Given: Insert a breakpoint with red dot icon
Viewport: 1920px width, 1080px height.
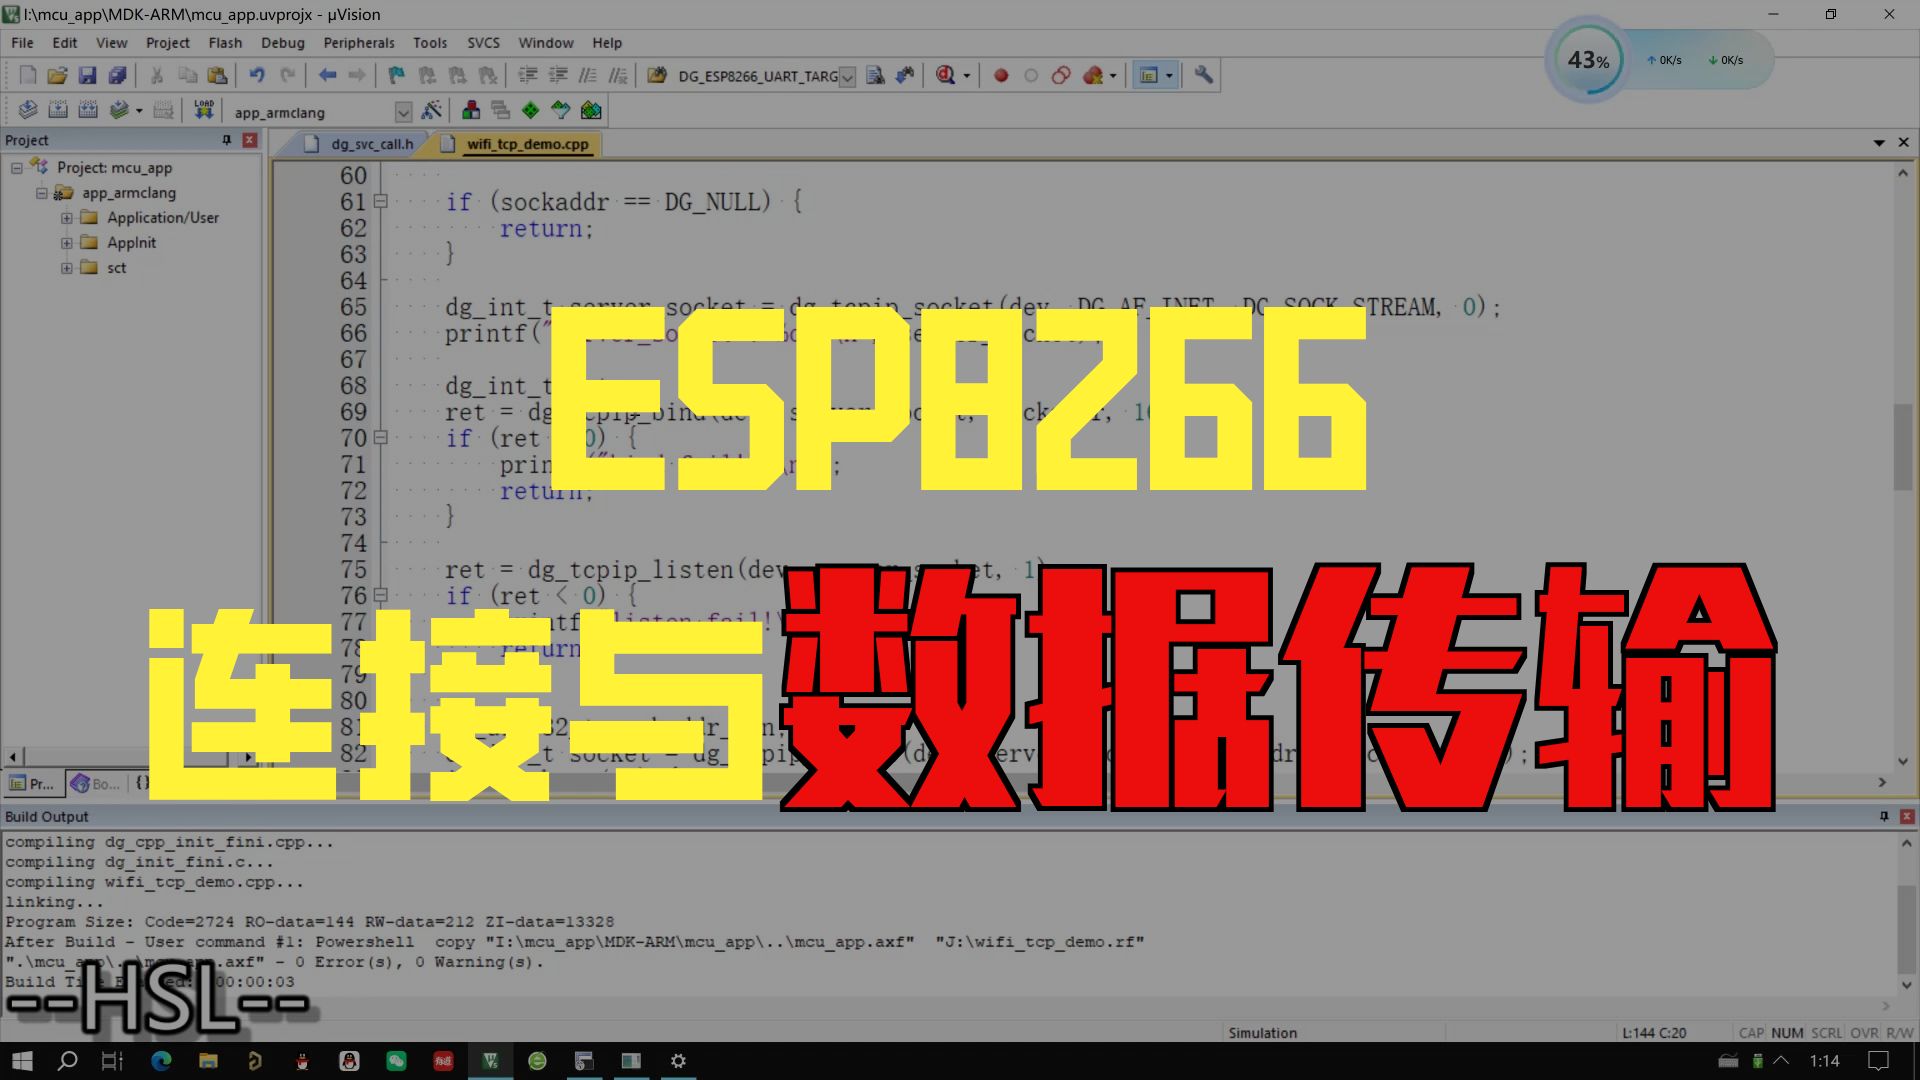Looking at the screenshot, I should (x=1001, y=75).
